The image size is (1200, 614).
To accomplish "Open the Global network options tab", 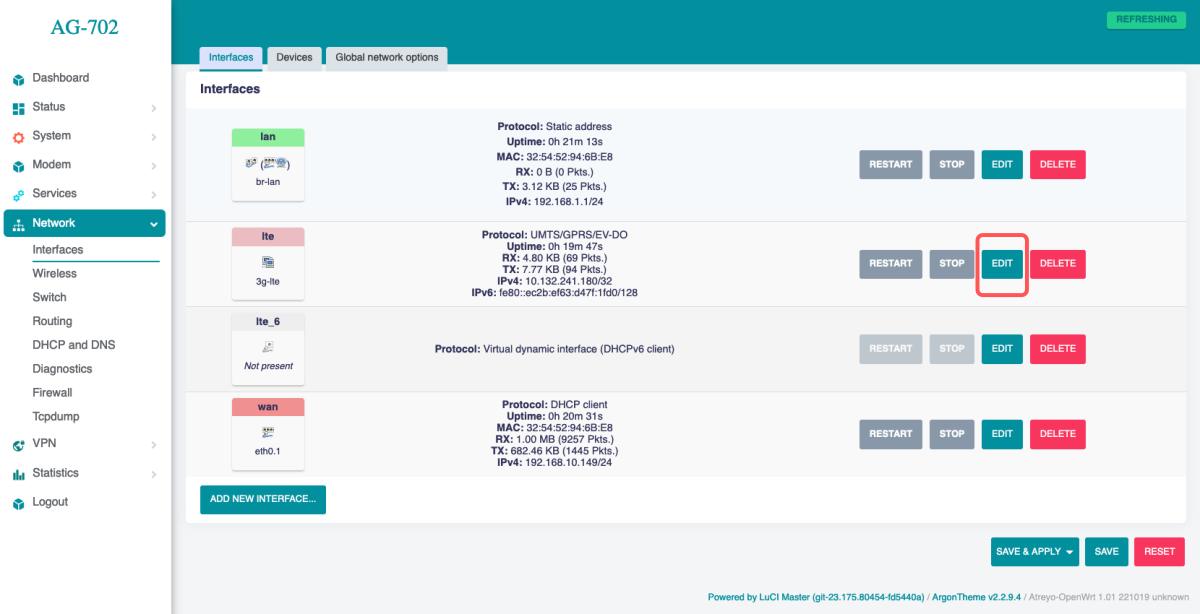I will coord(387,57).
